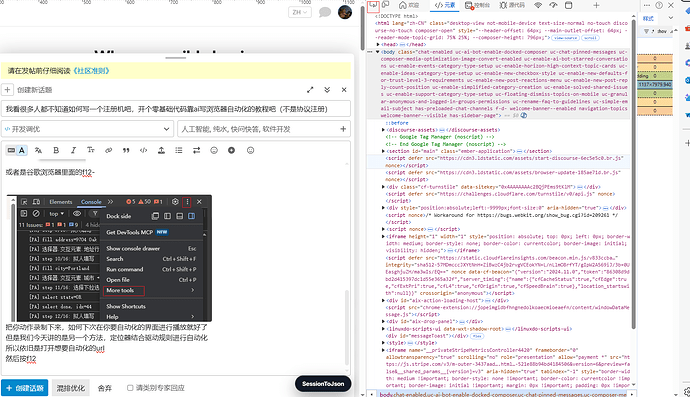Click the filled circle plus options icon
The image size is (690, 397).
point(231,151)
